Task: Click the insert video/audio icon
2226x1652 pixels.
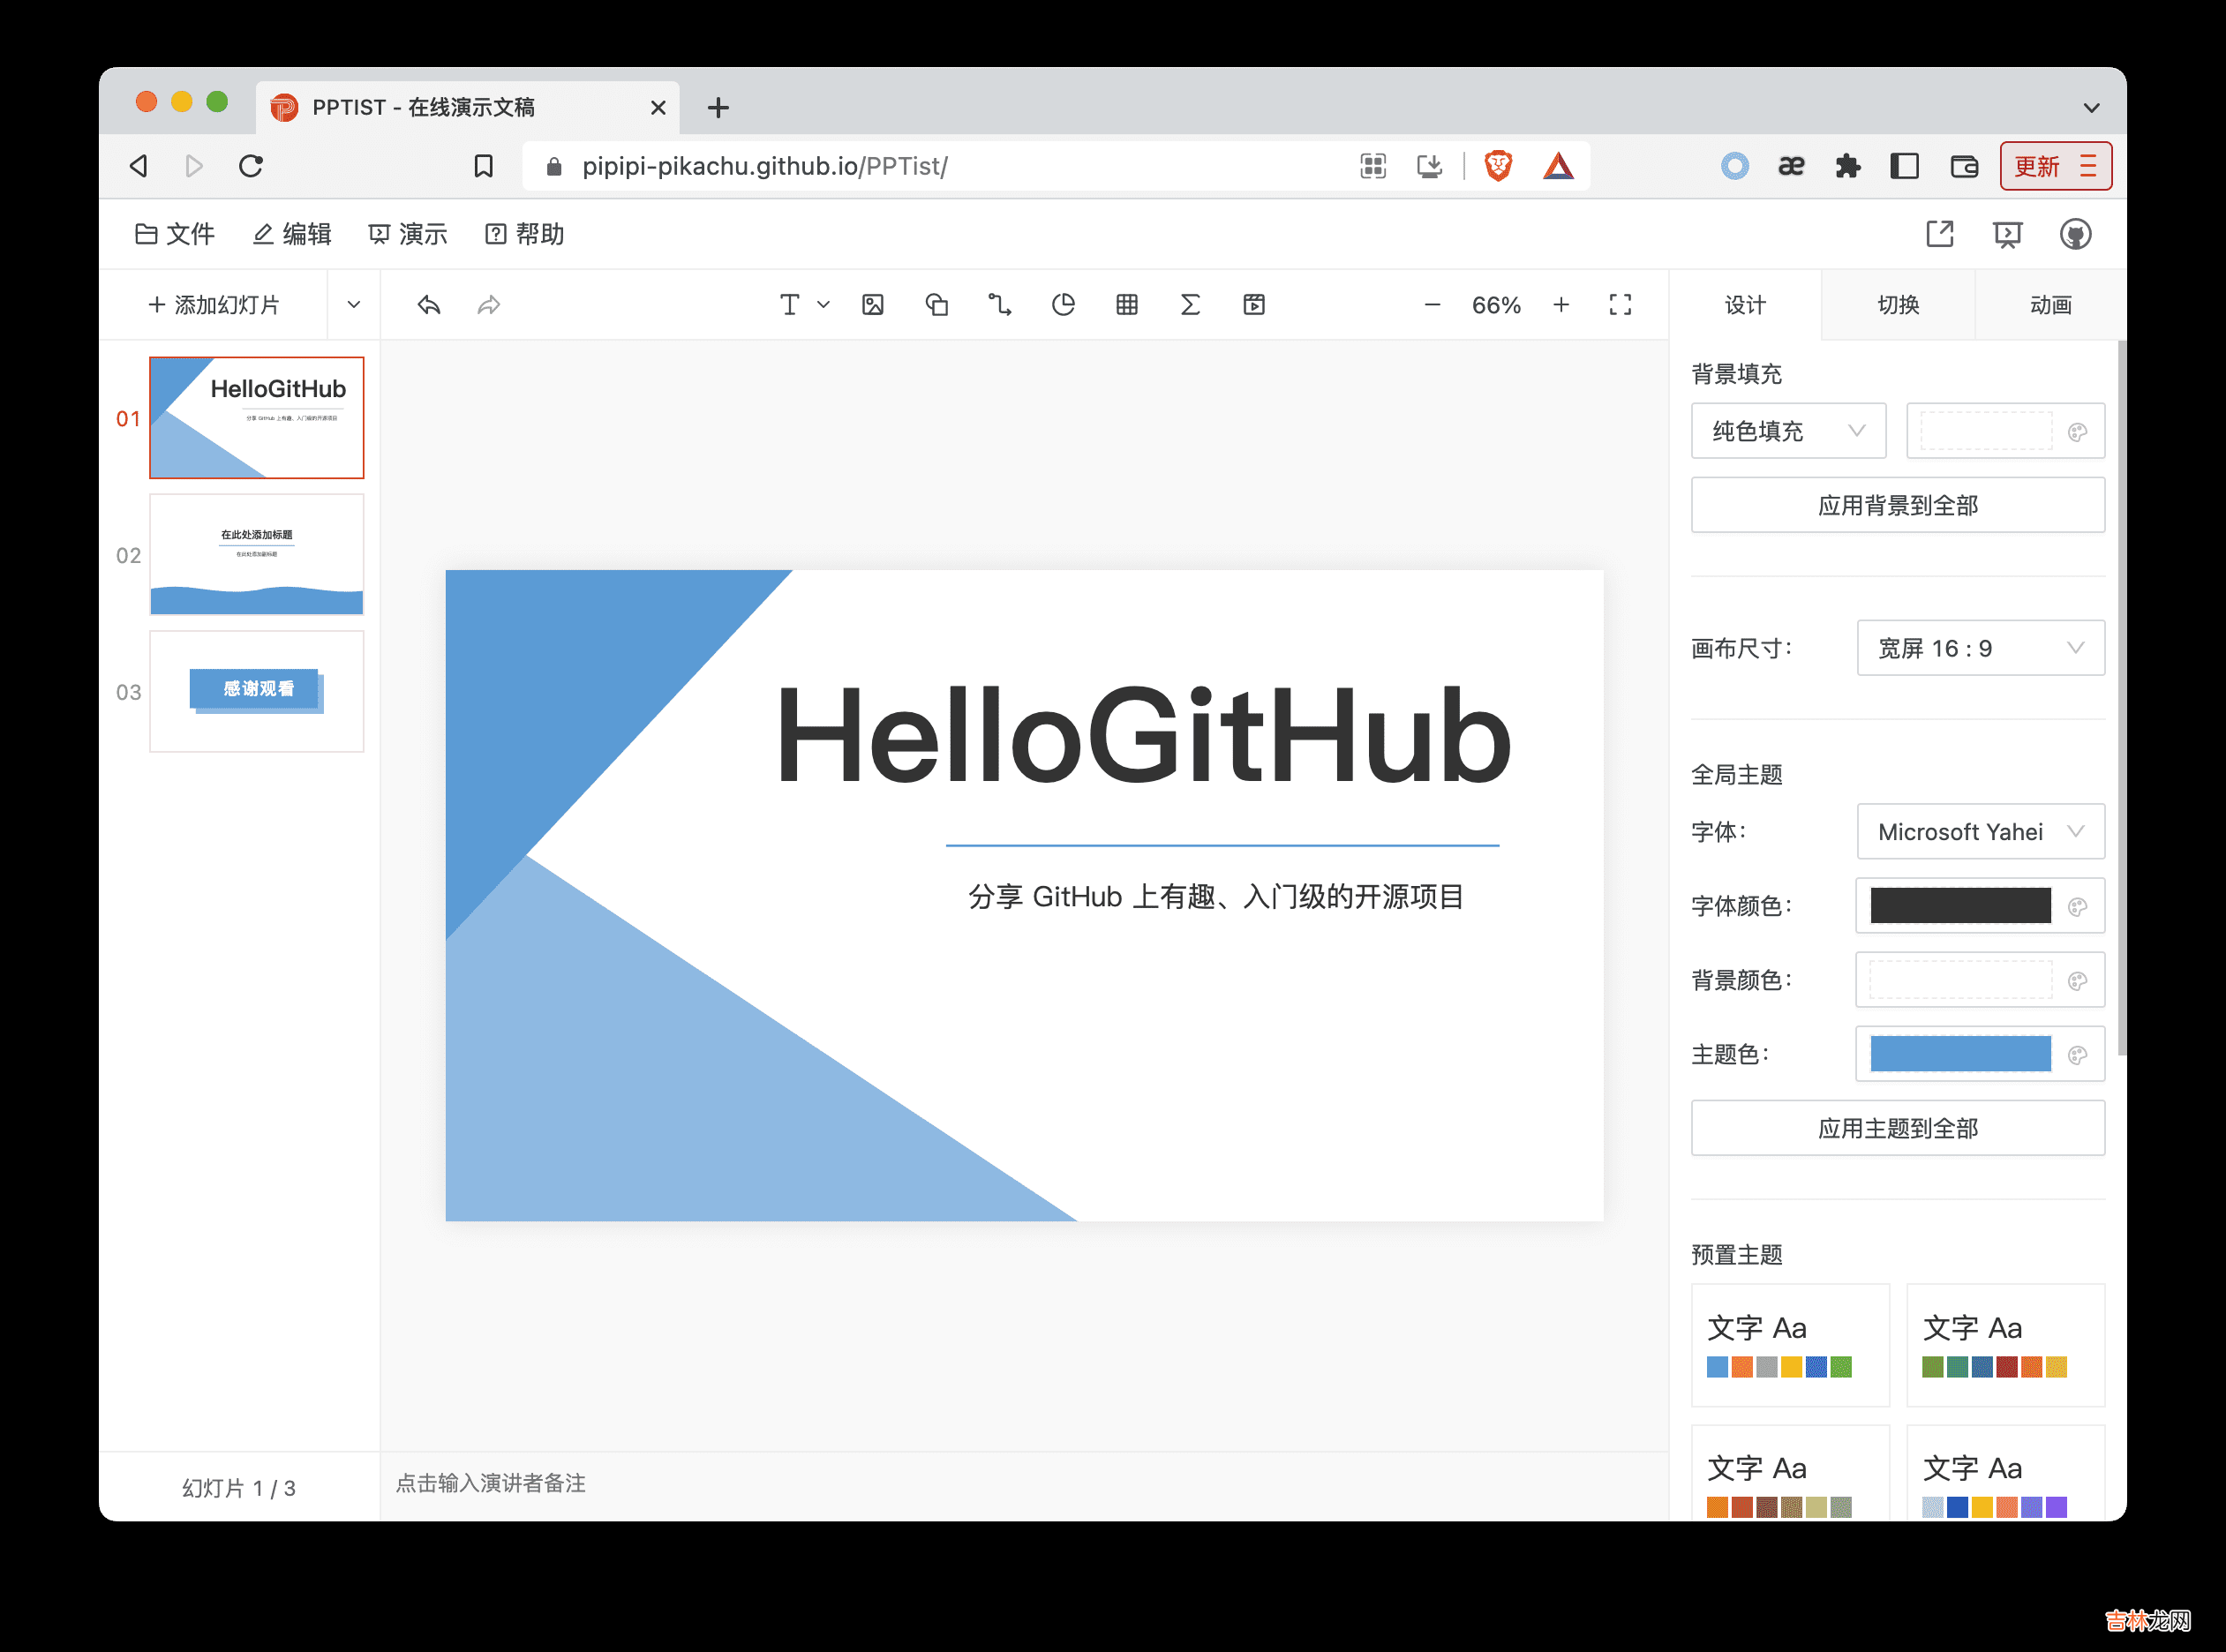Action: pyautogui.click(x=1254, y=305)
